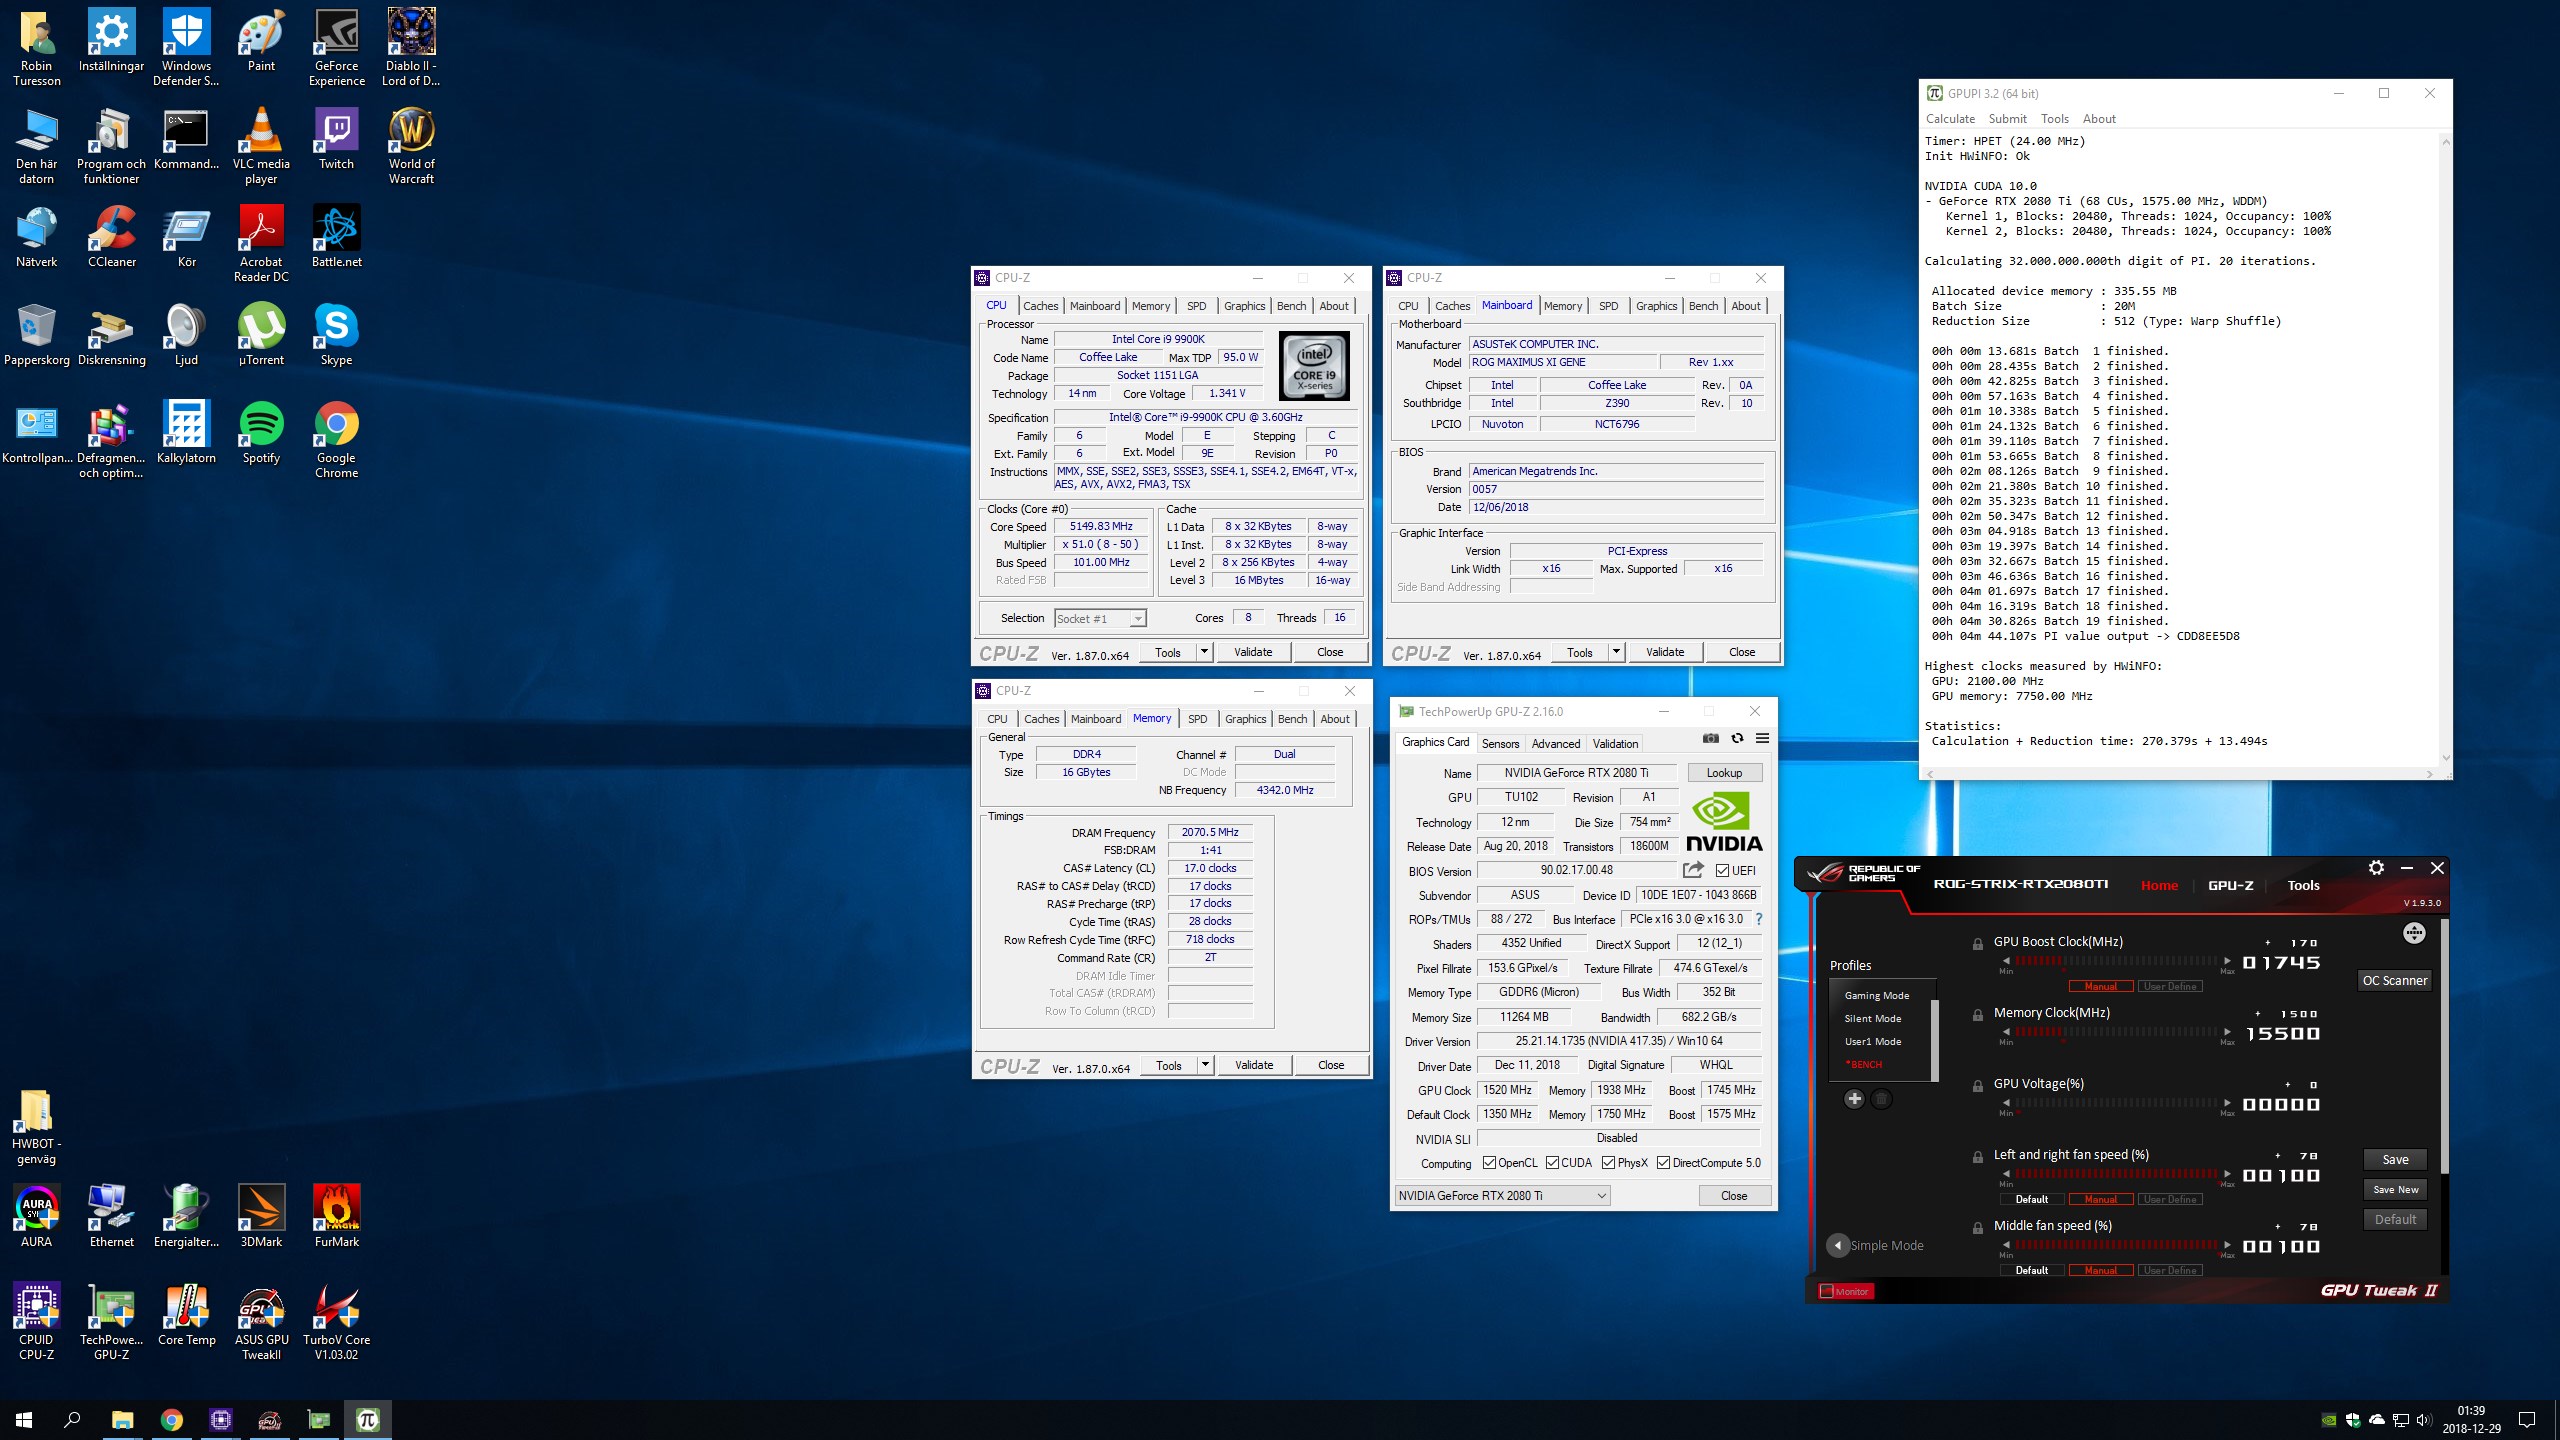This screenshot has height=1440, width=2560.
Task: Select the ASUS GPU TweakII desktop icon
Action: tap(261, 1320)
